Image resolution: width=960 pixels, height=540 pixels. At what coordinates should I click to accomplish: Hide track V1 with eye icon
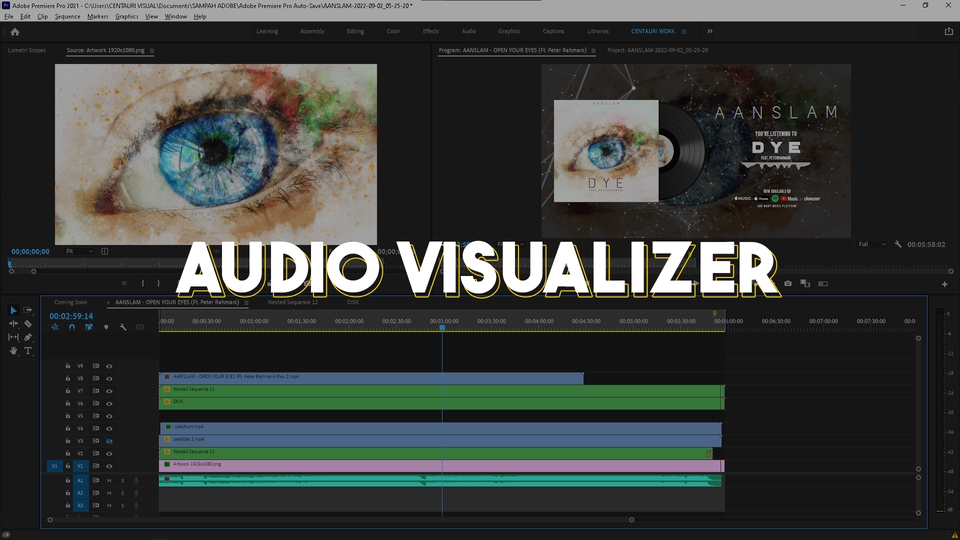(110, 466)
